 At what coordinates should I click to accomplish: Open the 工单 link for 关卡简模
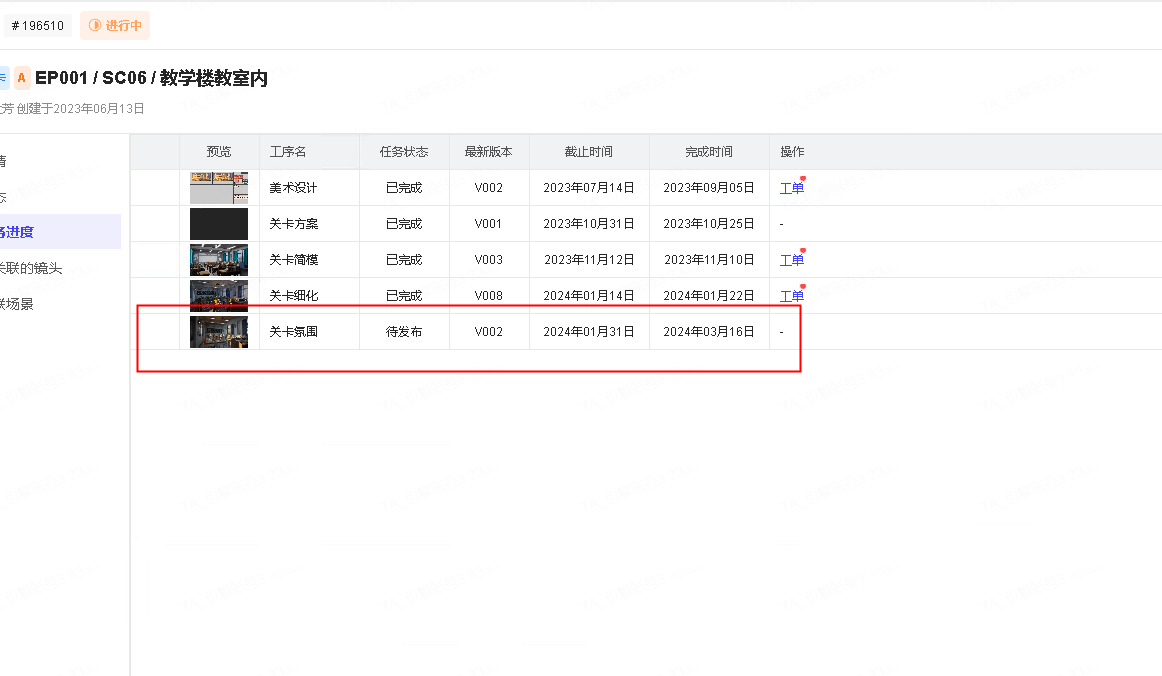[791, 260]
